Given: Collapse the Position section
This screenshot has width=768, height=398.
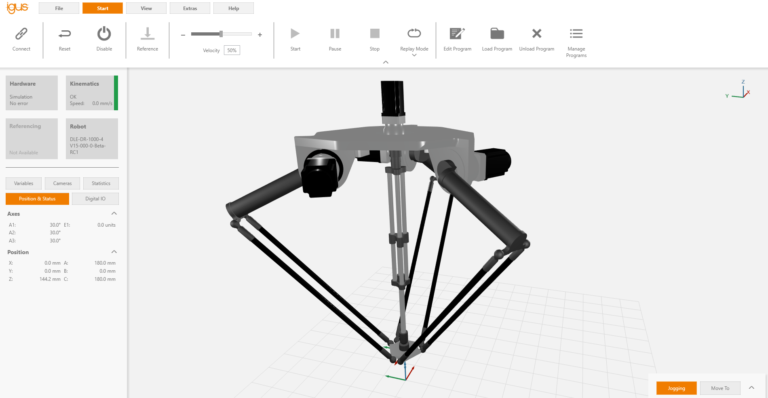Looking at the screenshot, I should [x=114, y=252].
